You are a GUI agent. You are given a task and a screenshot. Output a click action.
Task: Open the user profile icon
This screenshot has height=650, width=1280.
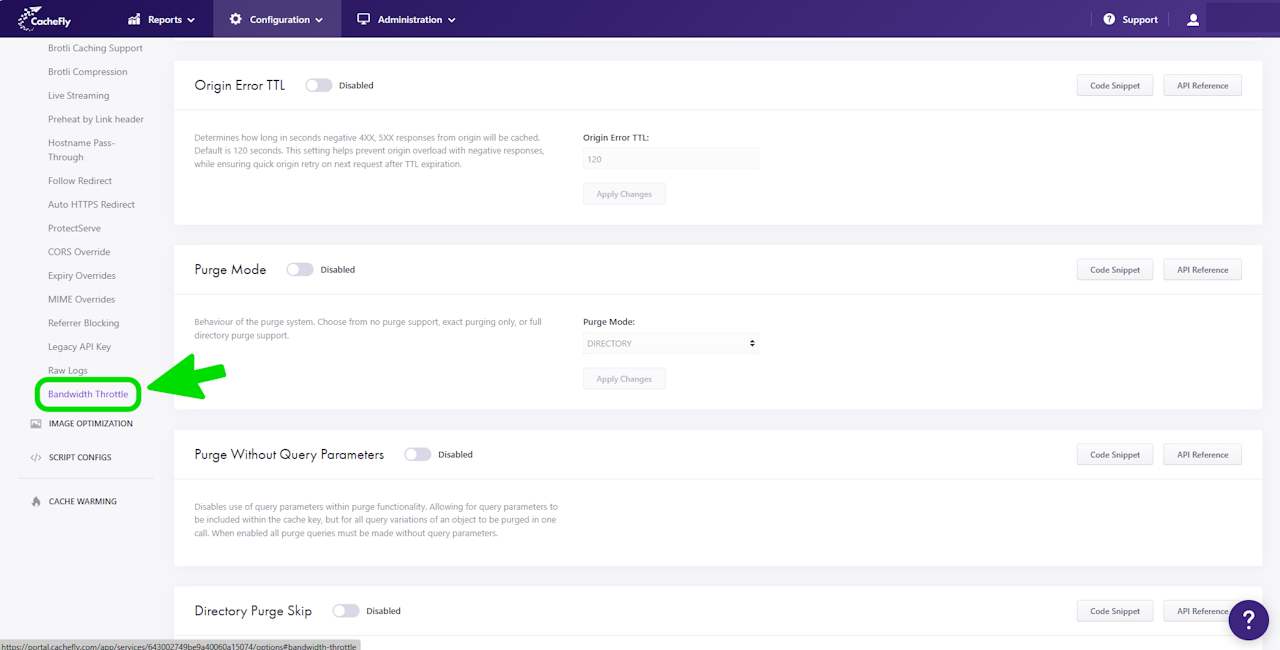tap(1193, 19)
